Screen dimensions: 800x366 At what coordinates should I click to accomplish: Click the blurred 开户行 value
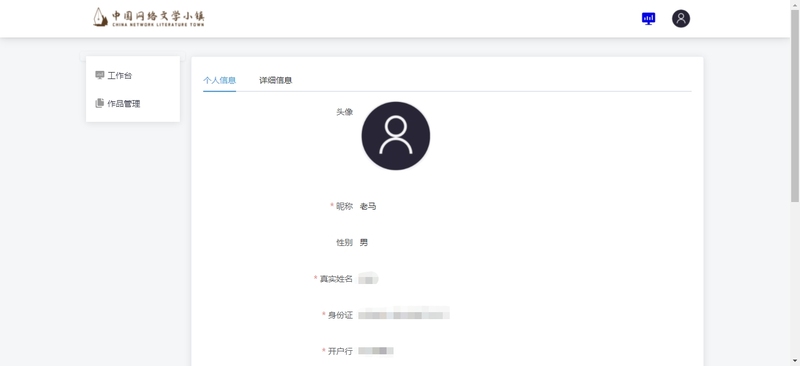click(376, 351)
